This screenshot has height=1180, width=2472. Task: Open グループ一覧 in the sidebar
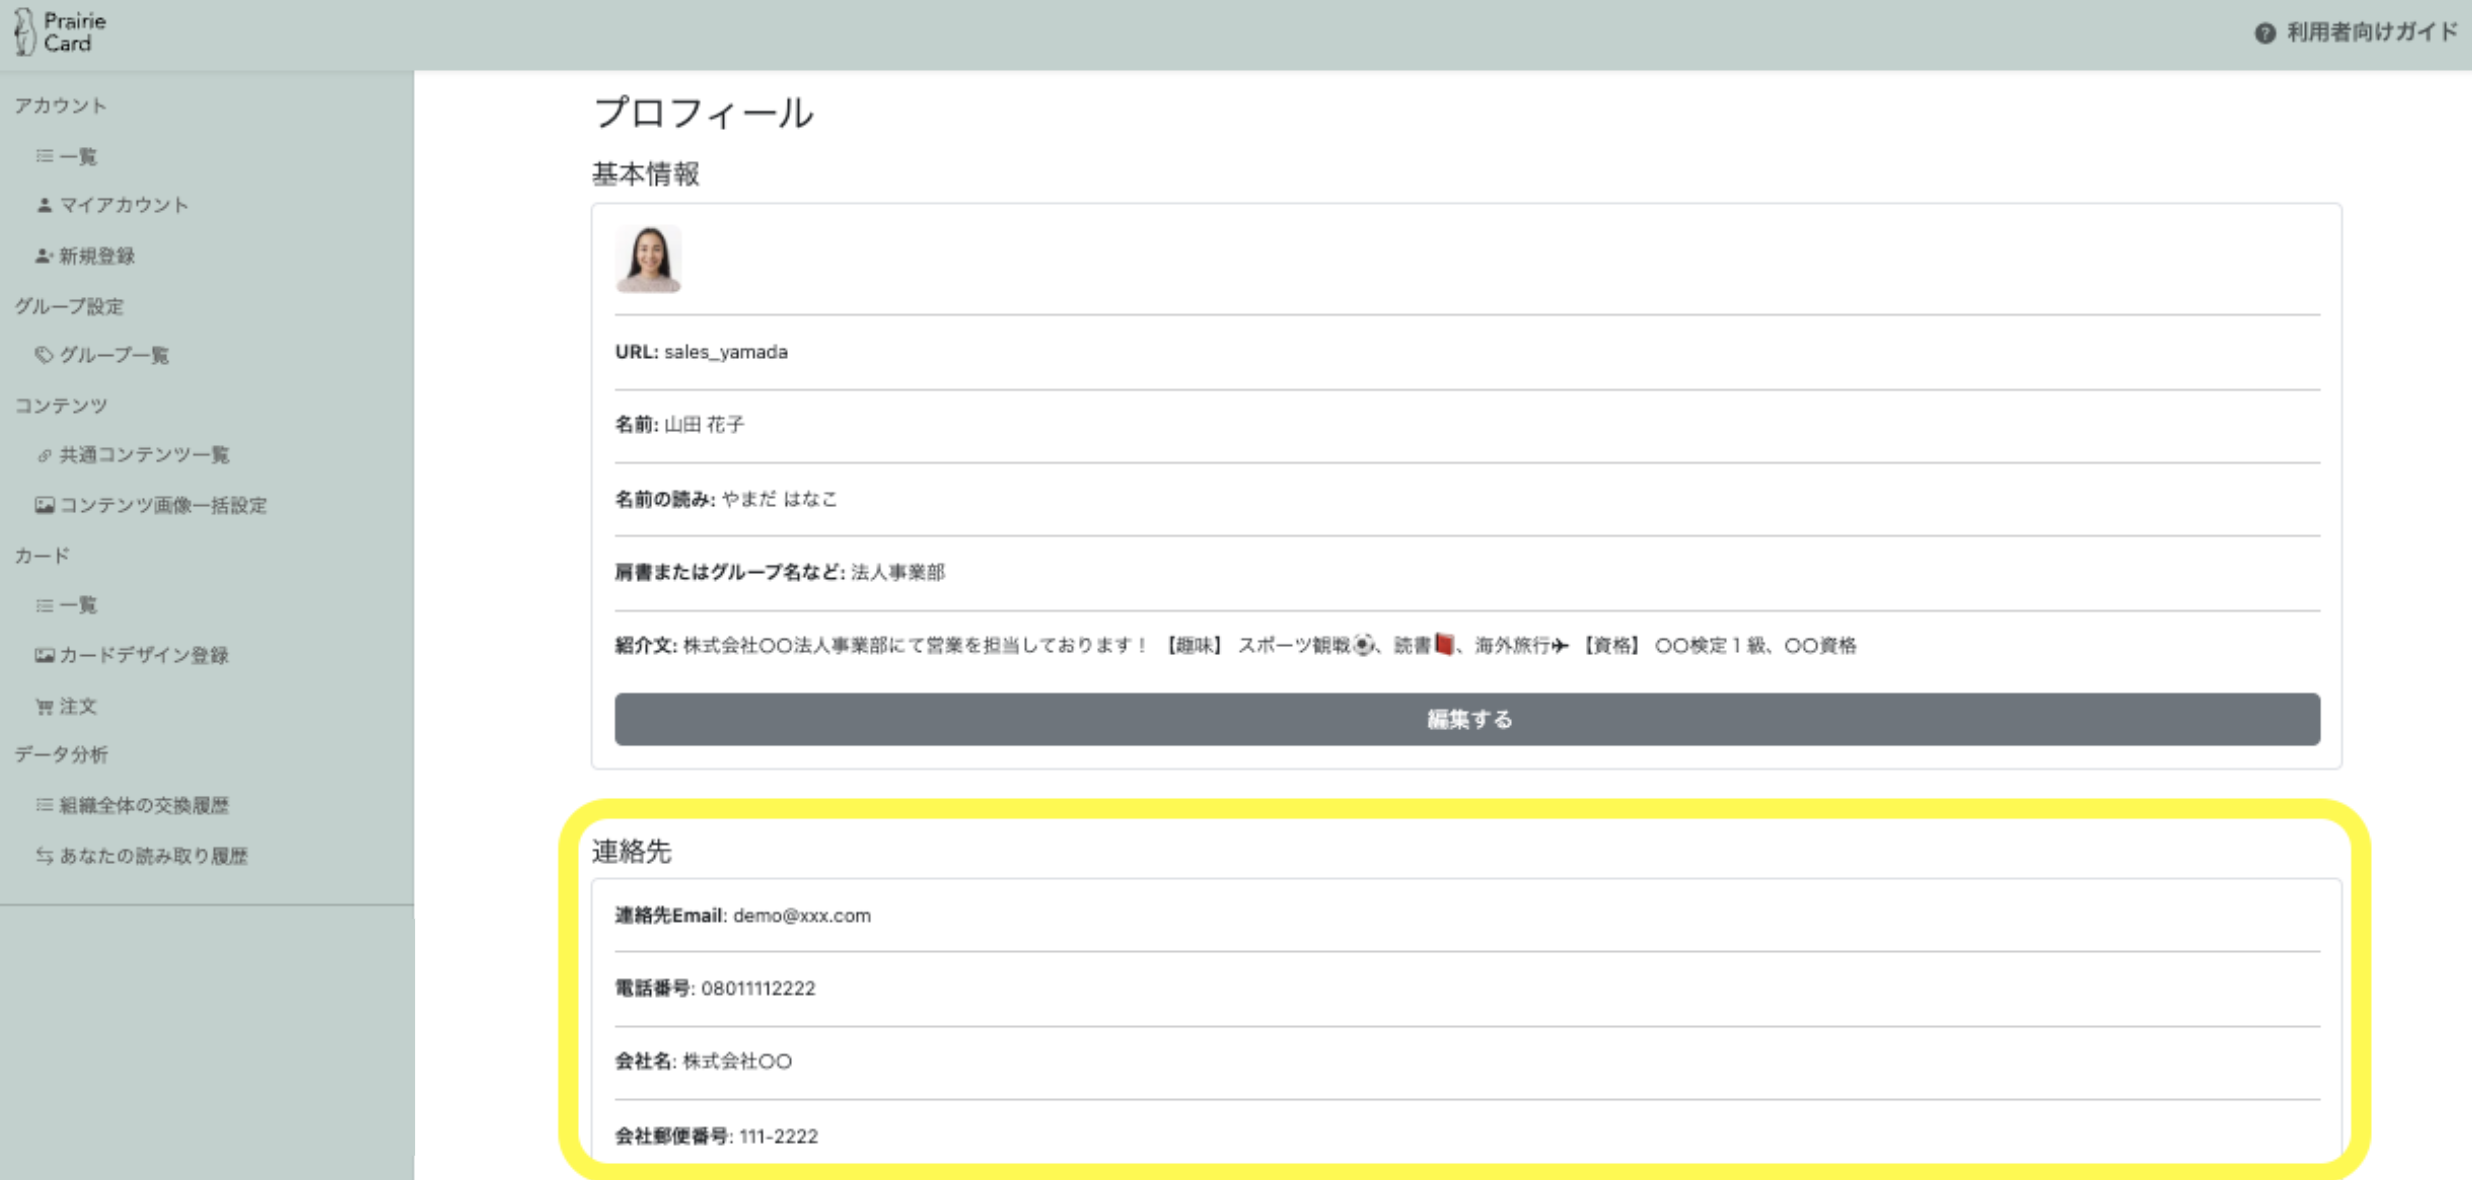(114, 355)
